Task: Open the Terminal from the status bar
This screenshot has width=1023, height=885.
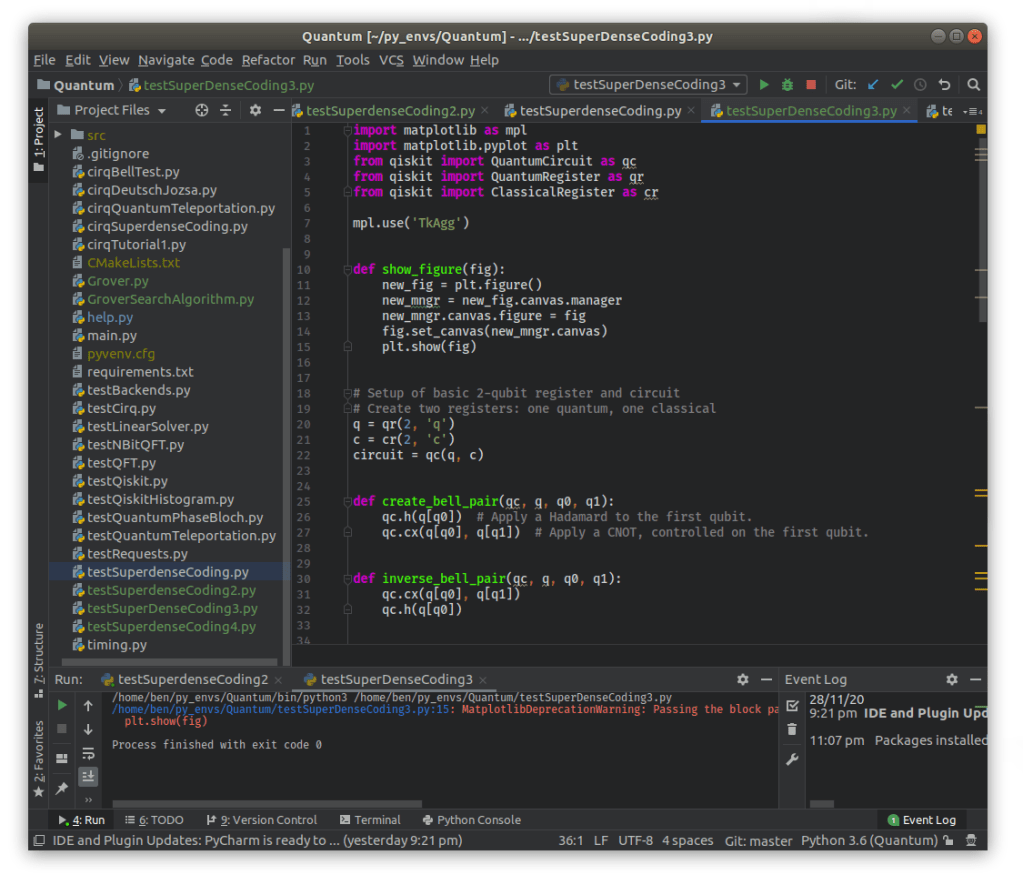Action: pos(371,820)
